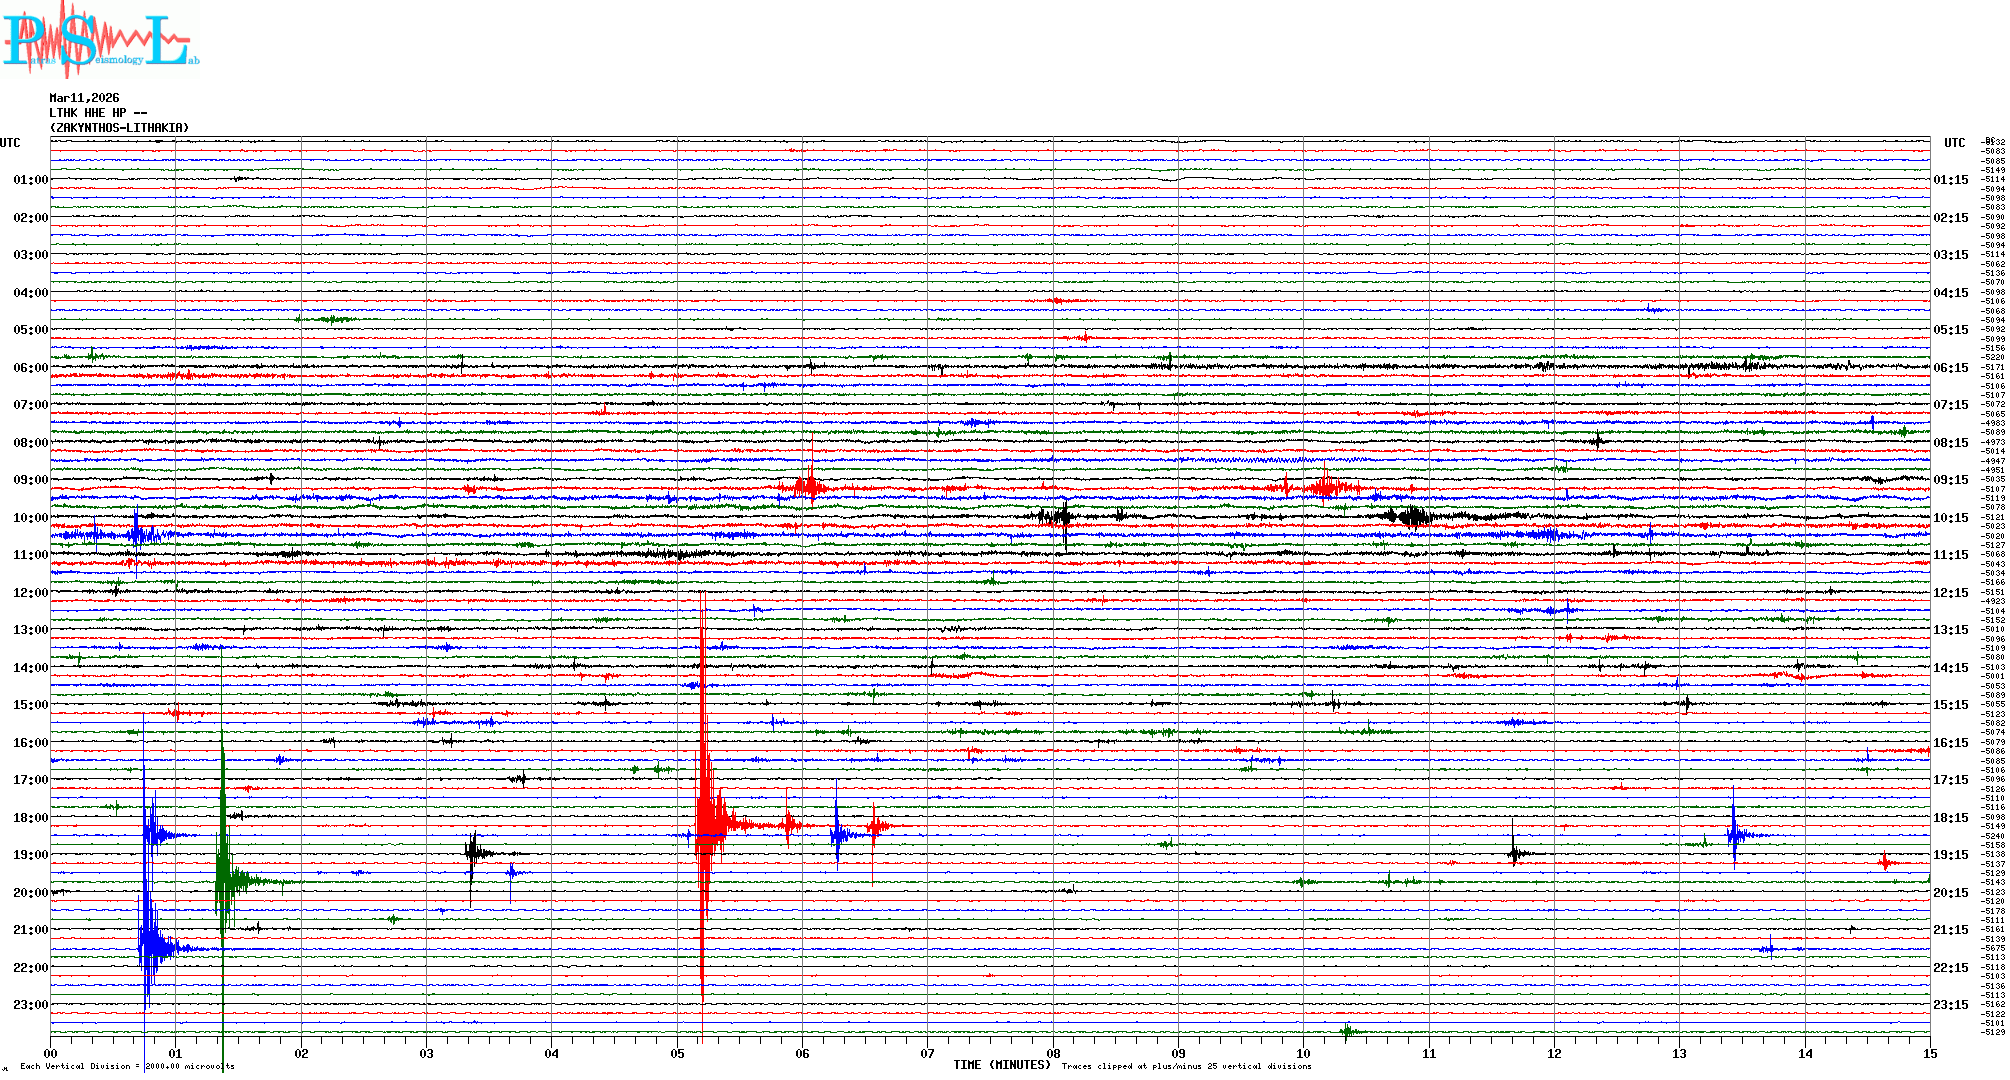Select the 18:00 hour marker on left
Image resolution: width=2010 pixels, height=1080 pixels.
click(30, 818)
